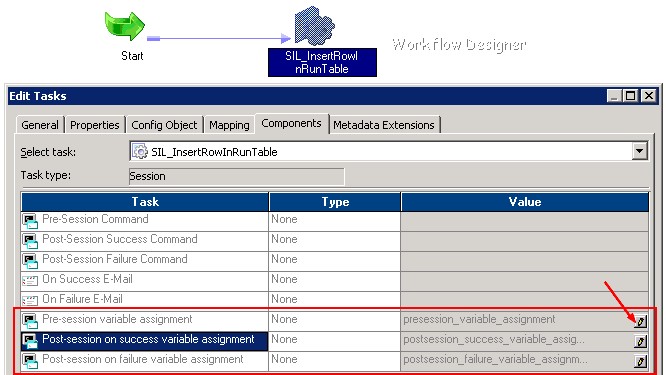Open the Select task combo box
This screenshot has height=375, width=666.
coord(389,151)
